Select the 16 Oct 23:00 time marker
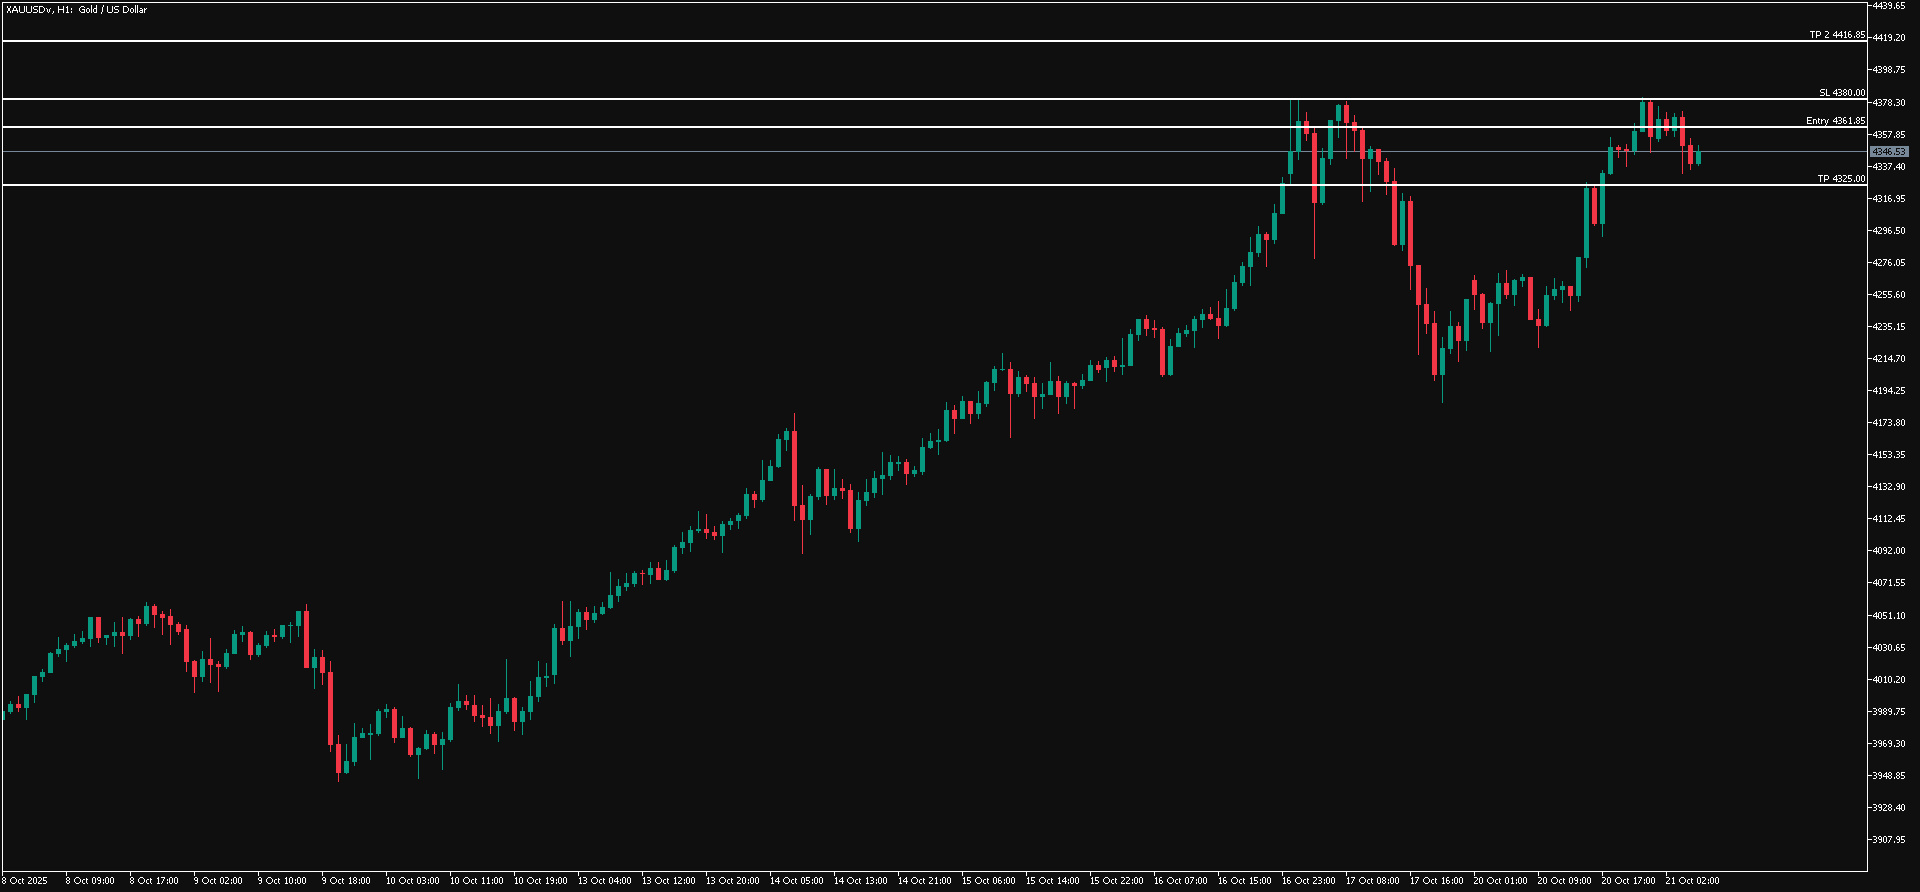 coord(1308,881)
